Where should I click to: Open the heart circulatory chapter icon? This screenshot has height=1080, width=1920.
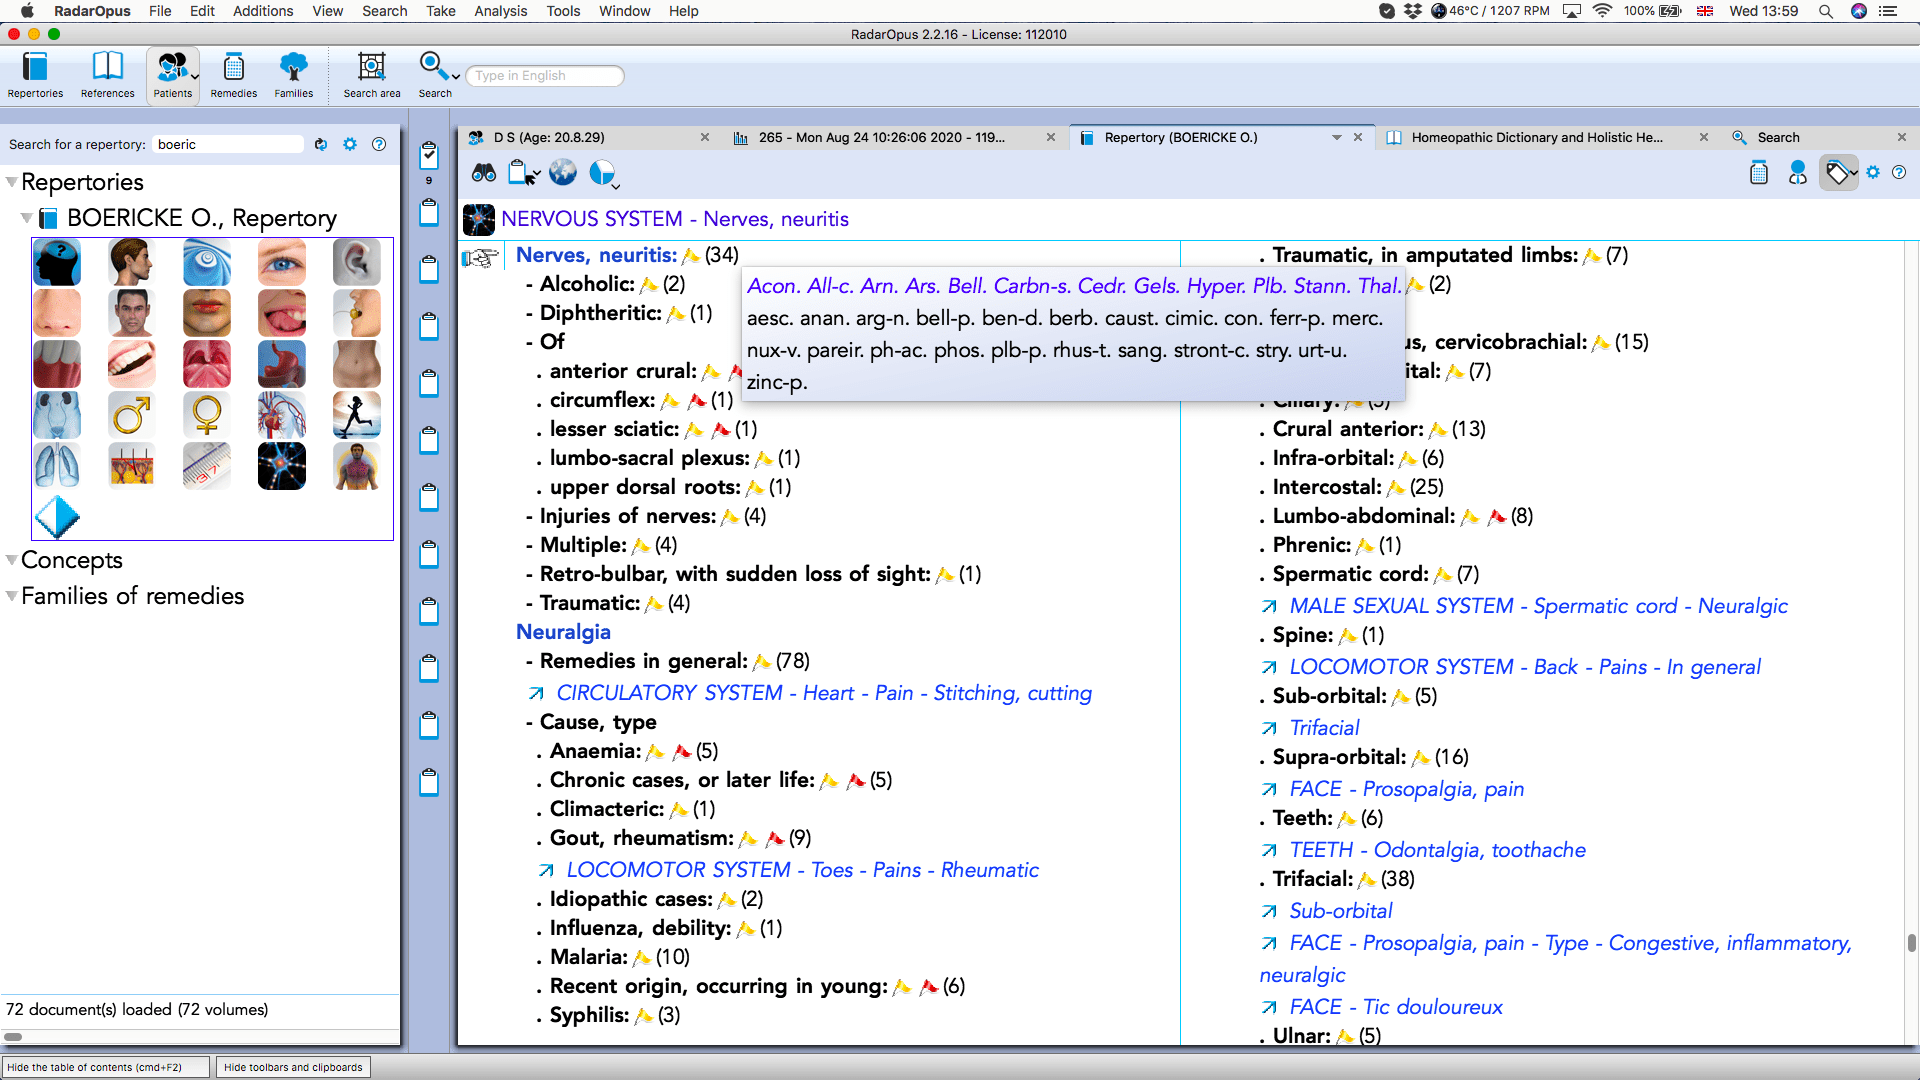pos(282,415)
